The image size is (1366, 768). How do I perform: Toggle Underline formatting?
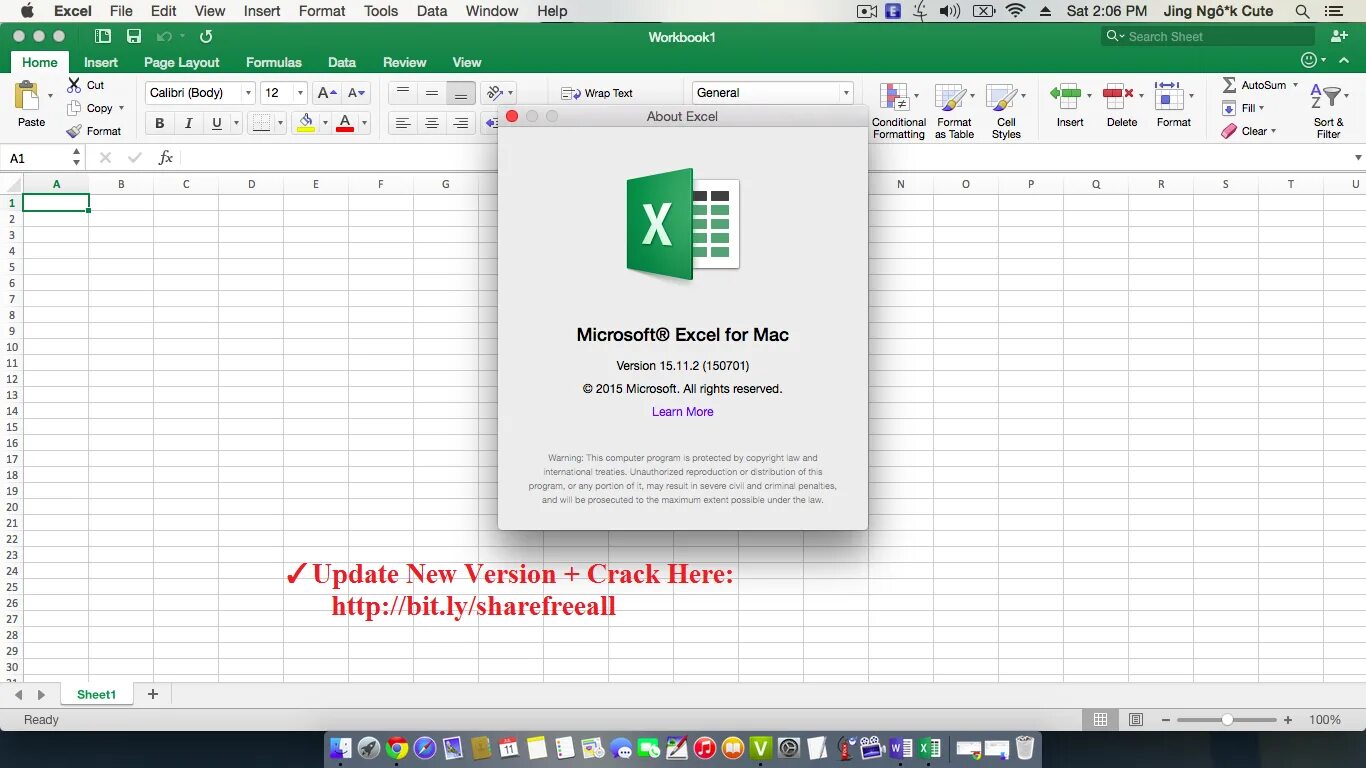[x=216, y=123]
